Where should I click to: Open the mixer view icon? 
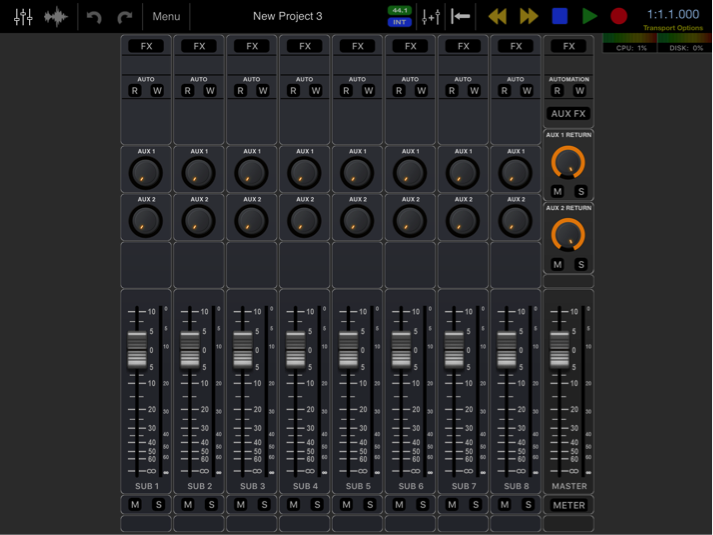click(23, 16)
